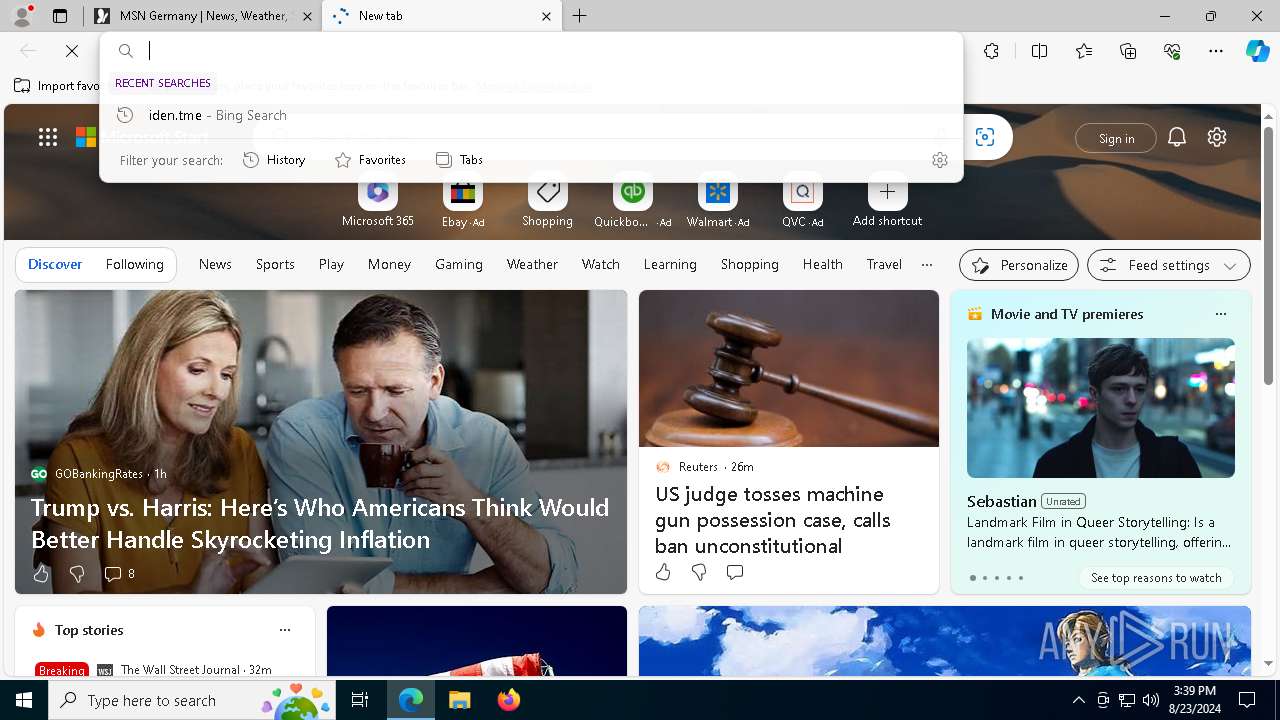Open the Shopping category
The width and height of the screenshot is (1280, 720).
(749, 265)
